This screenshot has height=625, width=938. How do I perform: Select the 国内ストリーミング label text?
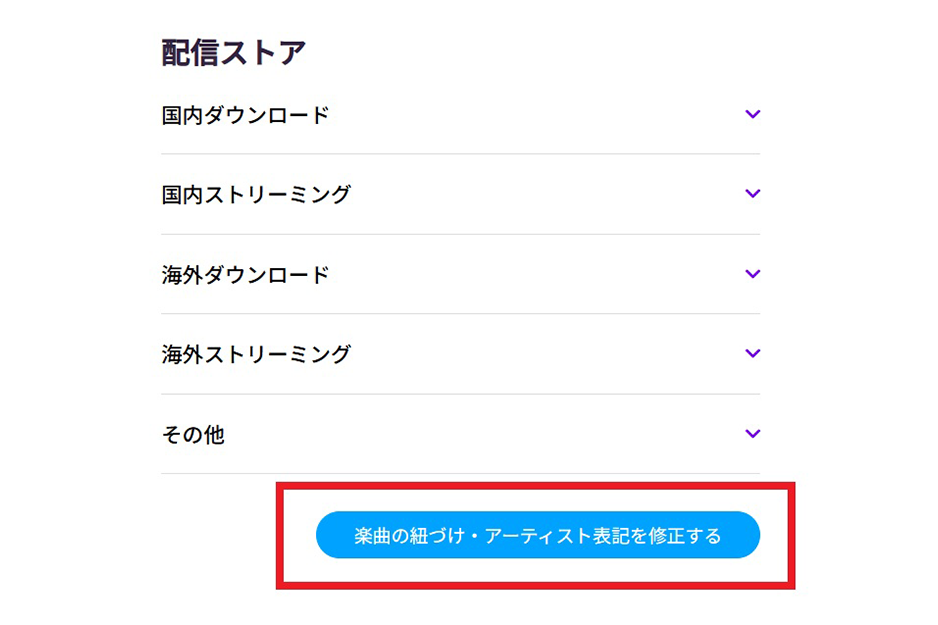click(x=256, y=194)
